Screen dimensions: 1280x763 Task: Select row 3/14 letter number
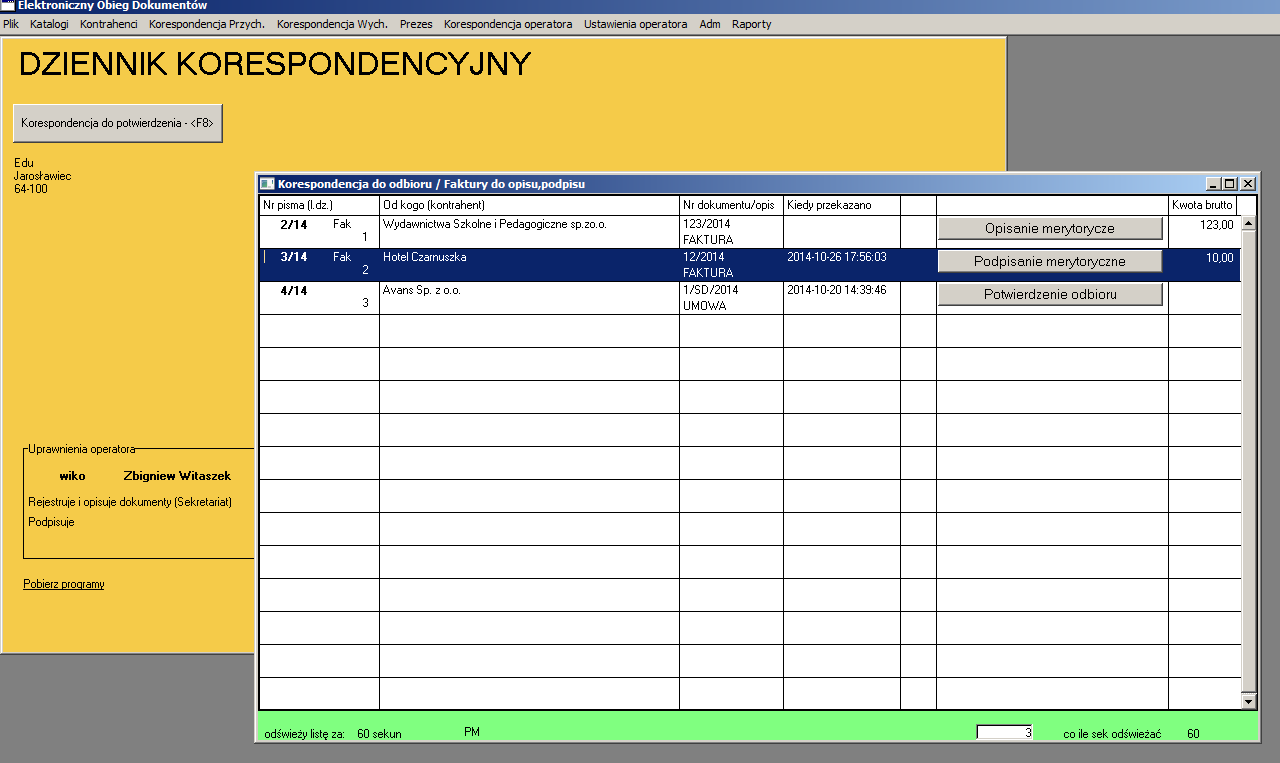tap(294, 258)
